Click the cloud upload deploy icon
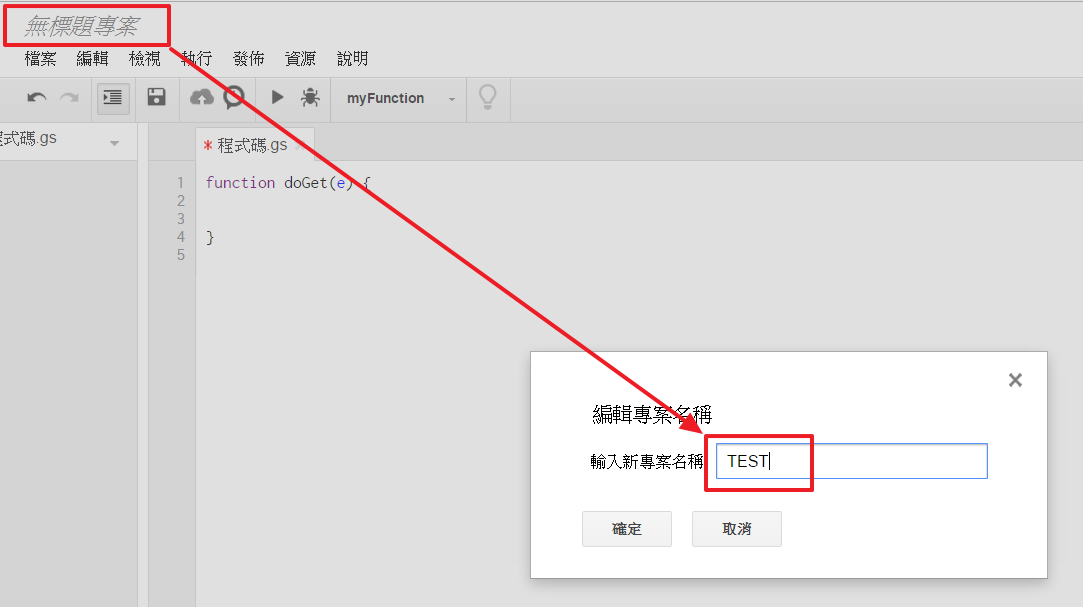The width and height of the screenshot is (1083, 607). coord(202,98)
